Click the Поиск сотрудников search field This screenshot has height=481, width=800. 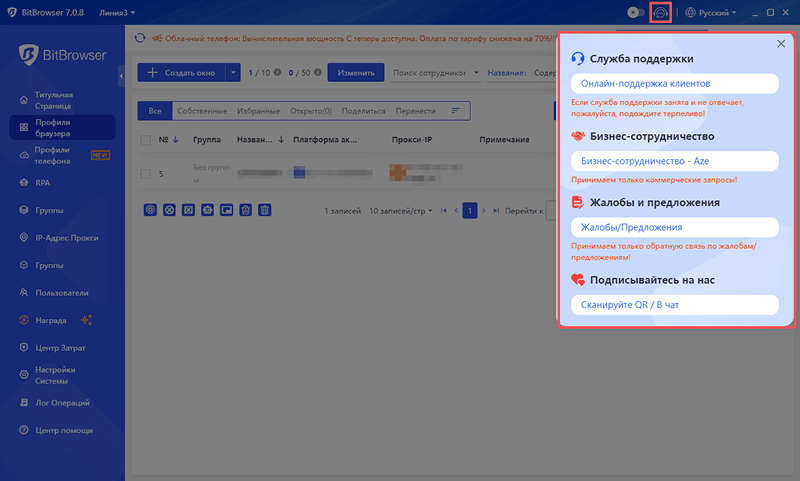pos(430,73)
